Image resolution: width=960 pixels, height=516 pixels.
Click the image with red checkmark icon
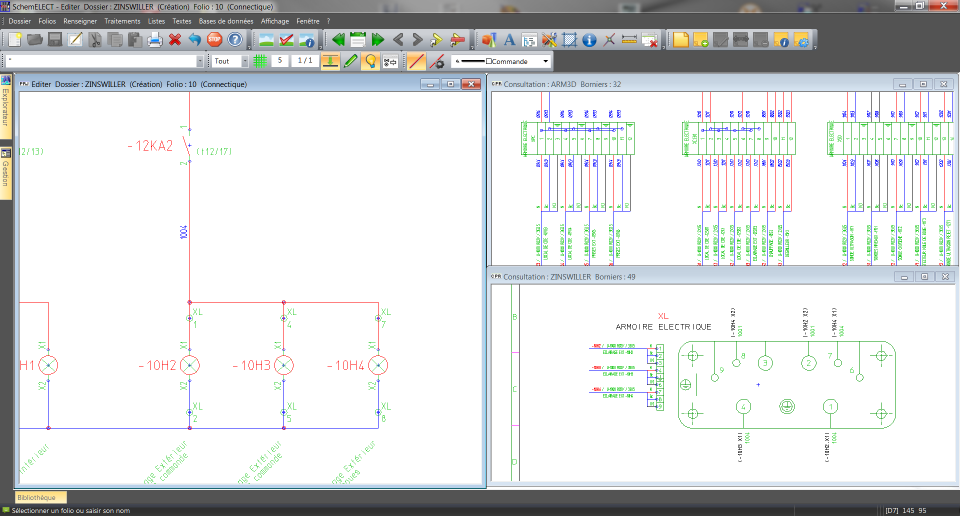[x=286, y=40]
